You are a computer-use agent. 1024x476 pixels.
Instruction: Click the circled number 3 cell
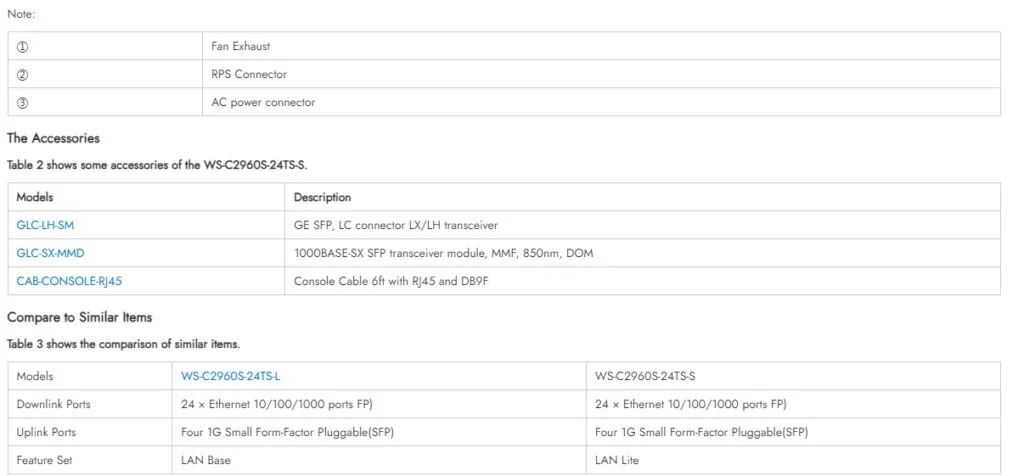click(24, 102)
